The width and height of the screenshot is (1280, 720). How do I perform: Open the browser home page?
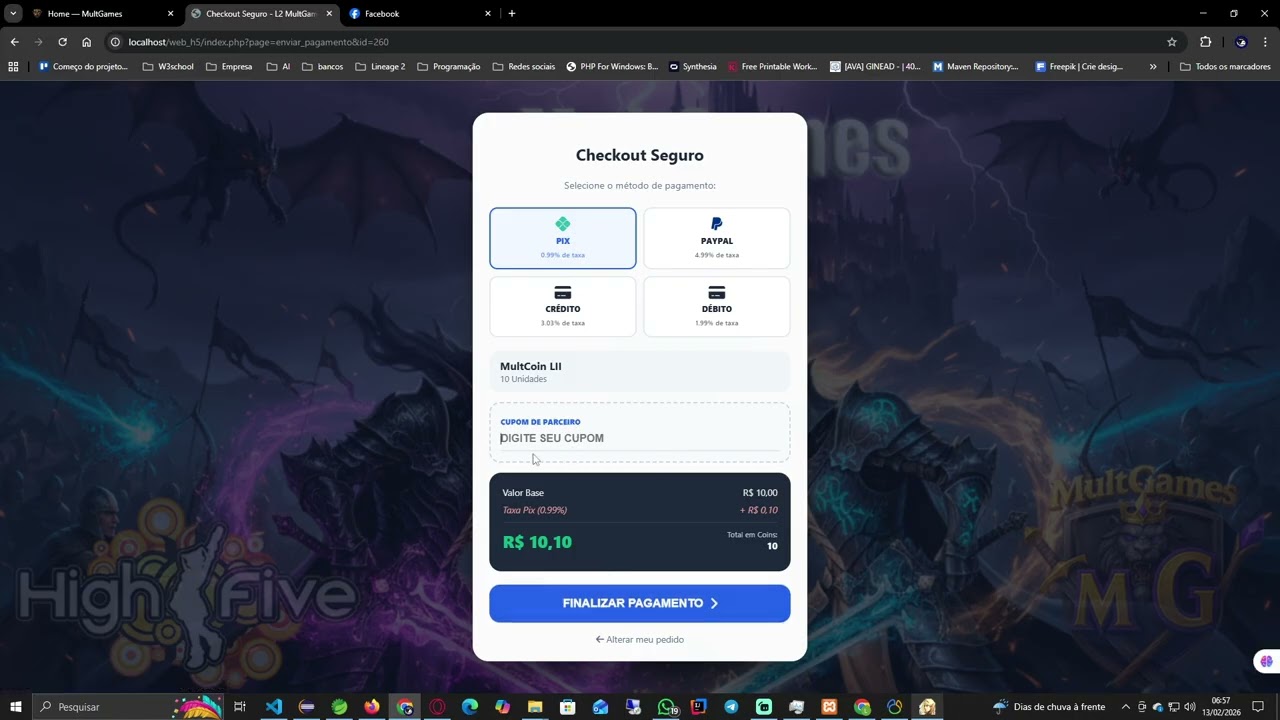(x=86, y=42)
